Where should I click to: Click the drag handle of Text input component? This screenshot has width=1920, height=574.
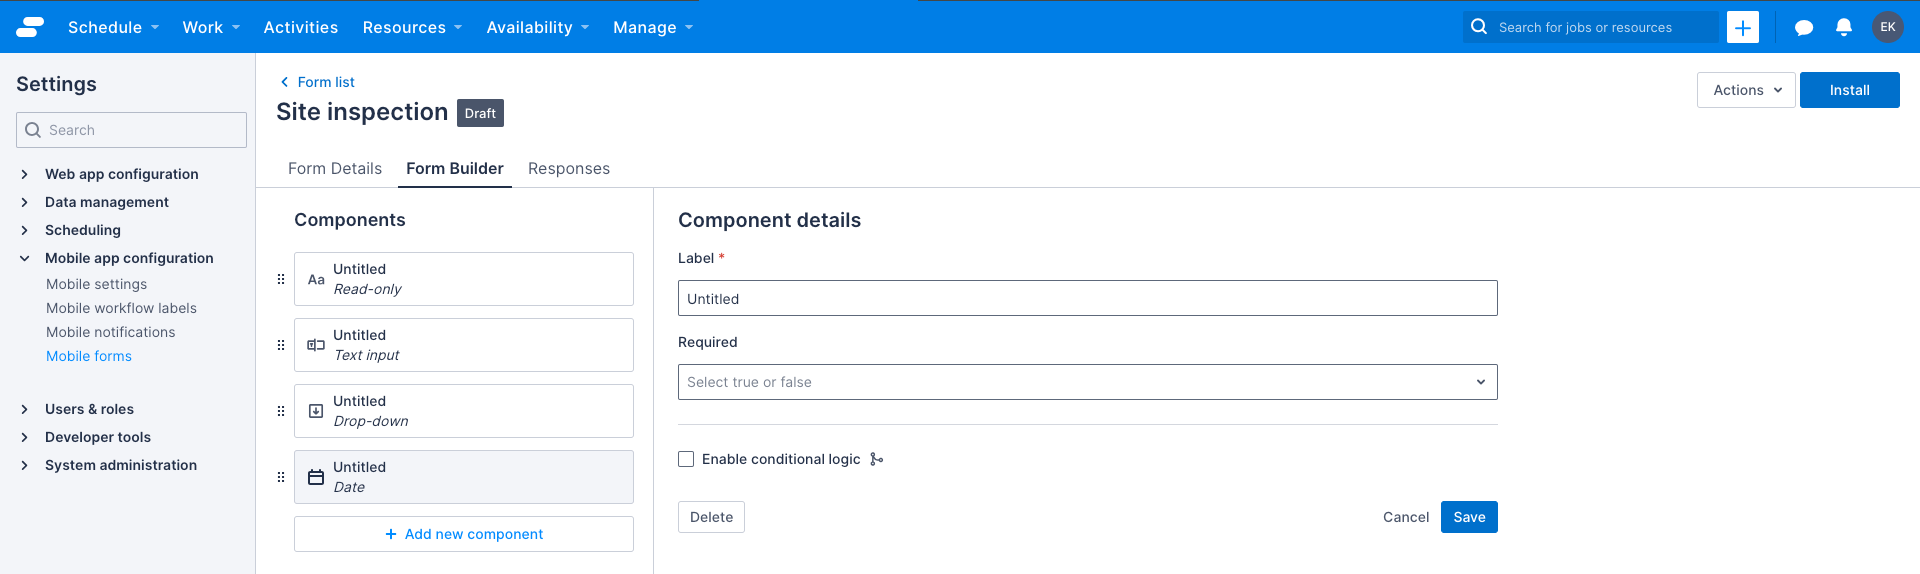[281, 345]
